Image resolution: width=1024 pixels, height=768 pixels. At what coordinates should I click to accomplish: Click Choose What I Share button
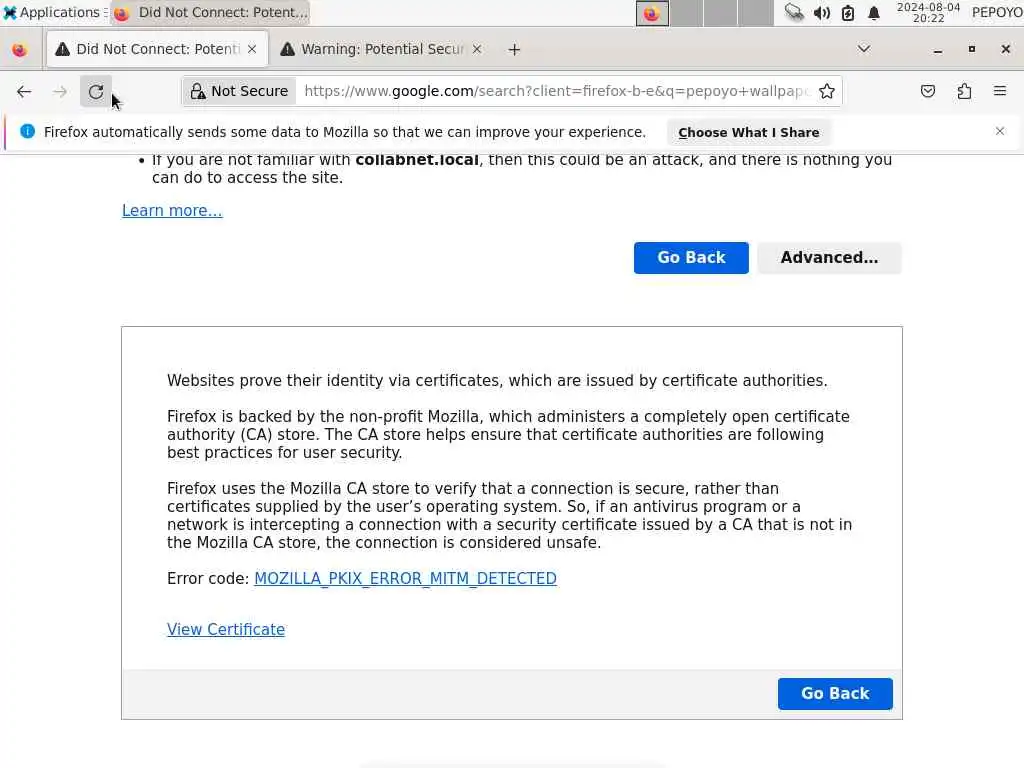pyautogui.click(x=748, y=133)
